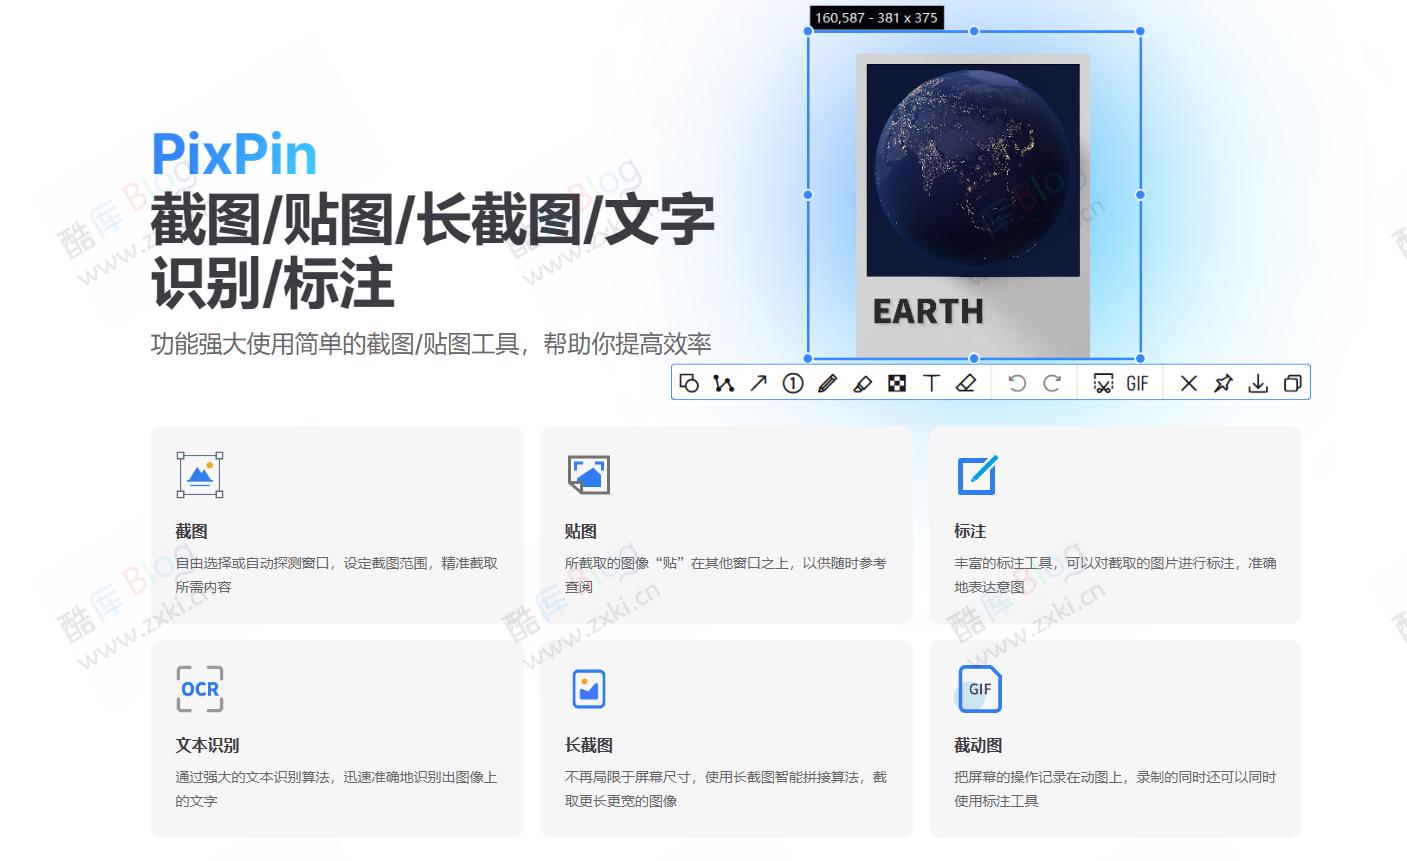Select the Arrow annotation tool

(x=758, y=382)
